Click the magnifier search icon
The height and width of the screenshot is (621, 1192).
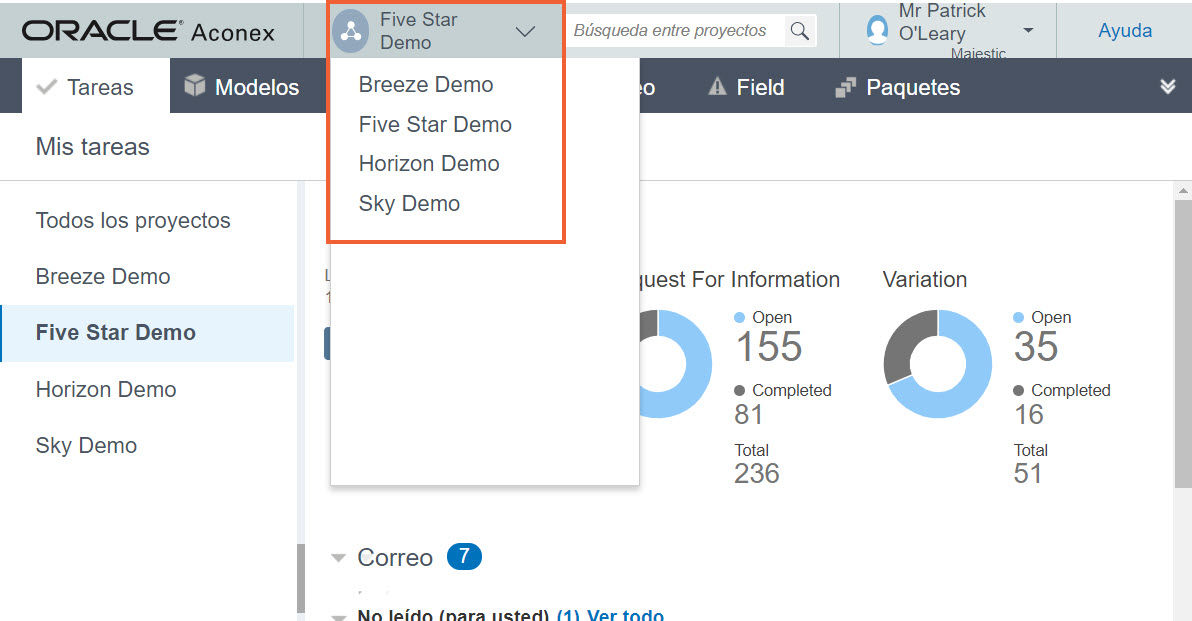[x=800, y=30]
